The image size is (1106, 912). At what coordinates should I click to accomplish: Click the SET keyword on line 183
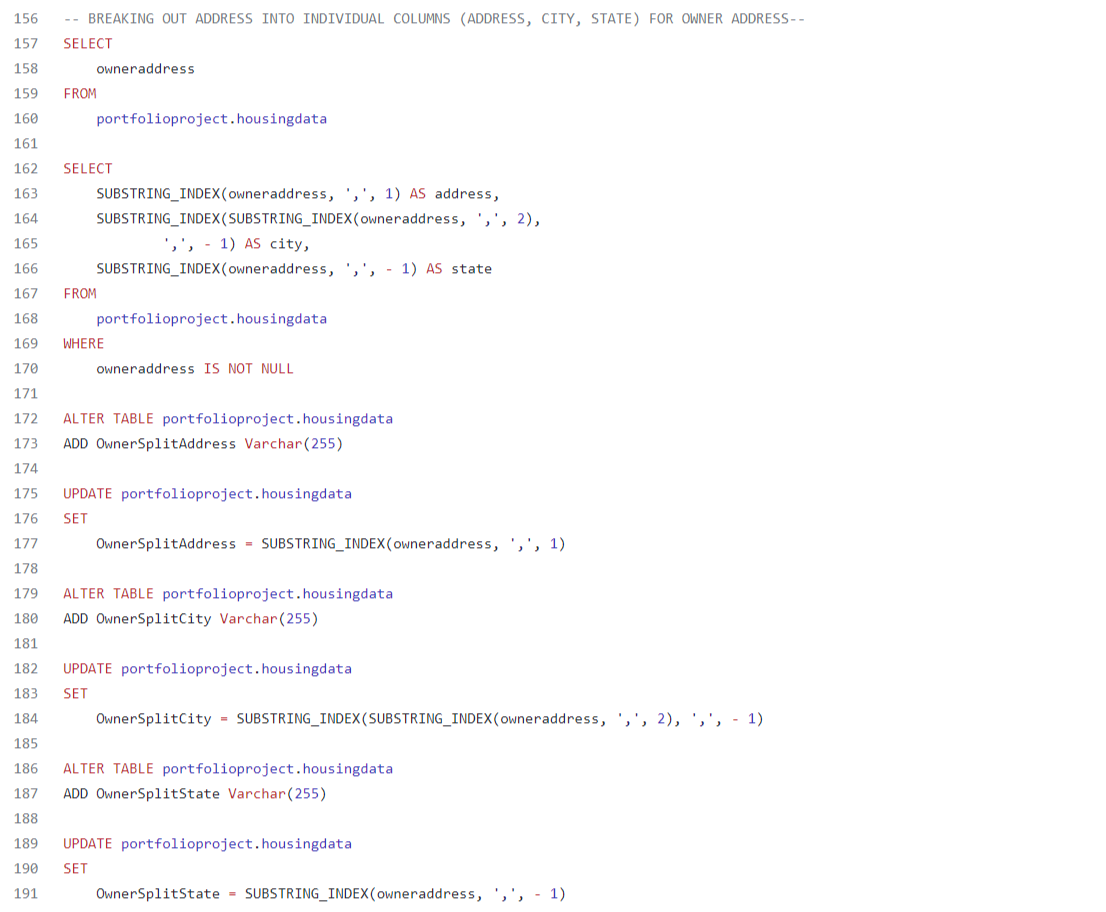tap(75, 693)
